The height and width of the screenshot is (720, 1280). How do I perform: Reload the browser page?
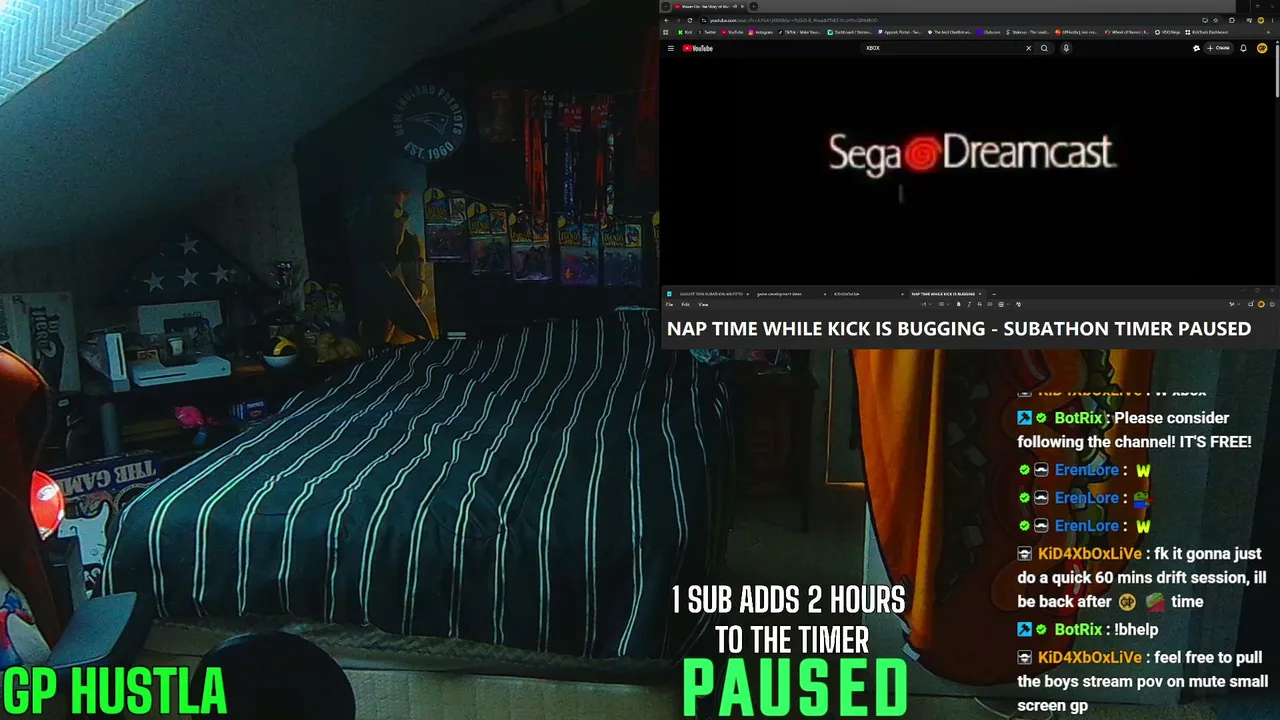[x=691, y=20]
